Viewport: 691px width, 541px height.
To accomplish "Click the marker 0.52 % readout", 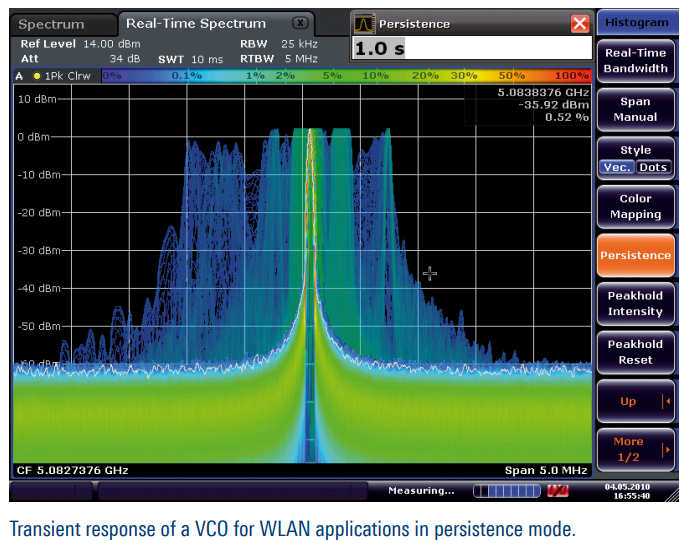I will coord(567,117).
